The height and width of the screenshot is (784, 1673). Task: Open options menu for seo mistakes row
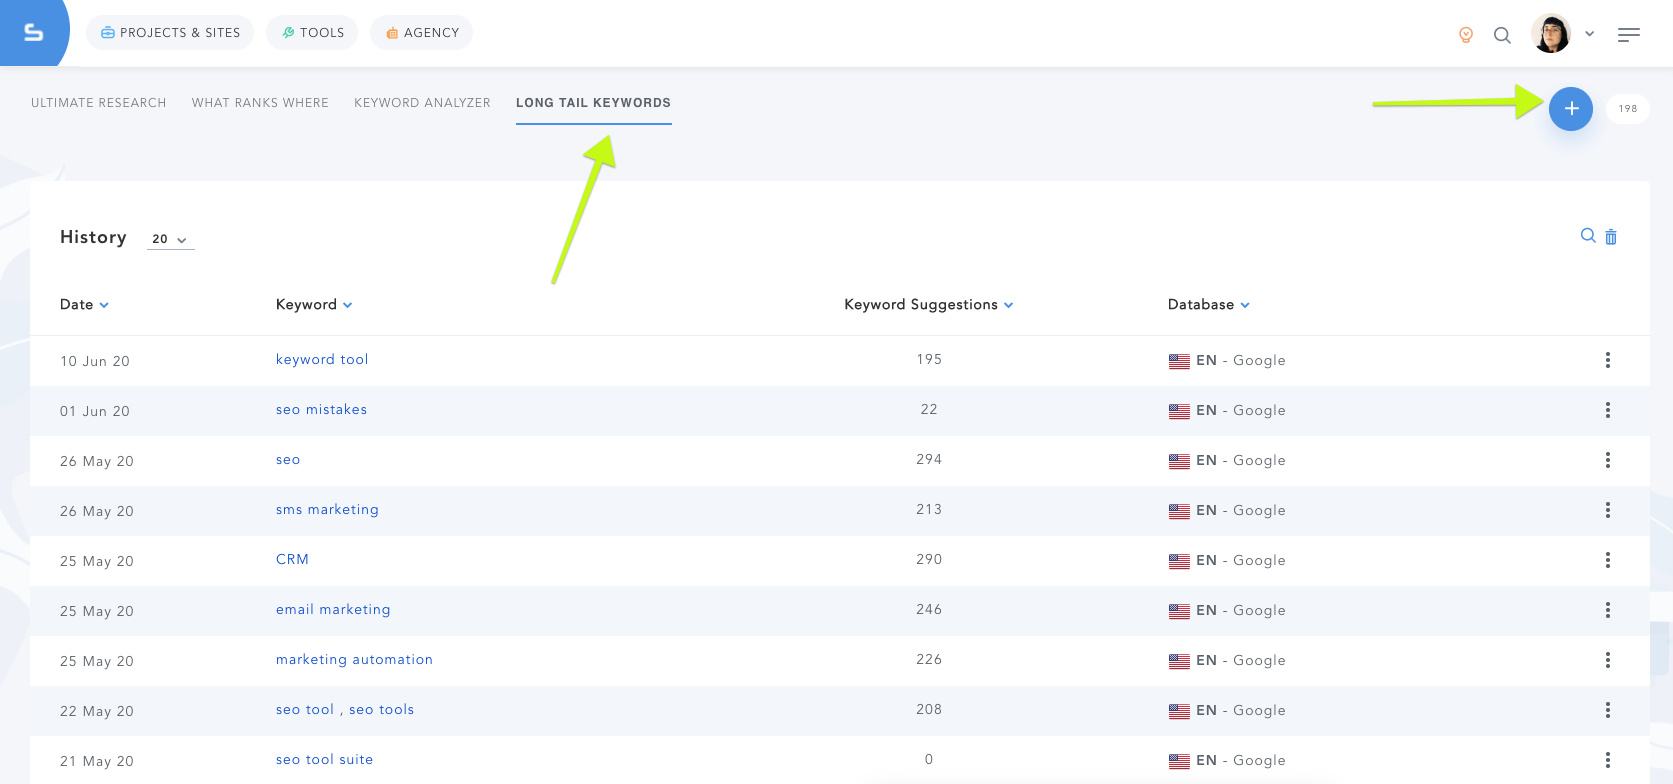(x=1608, y=410)
